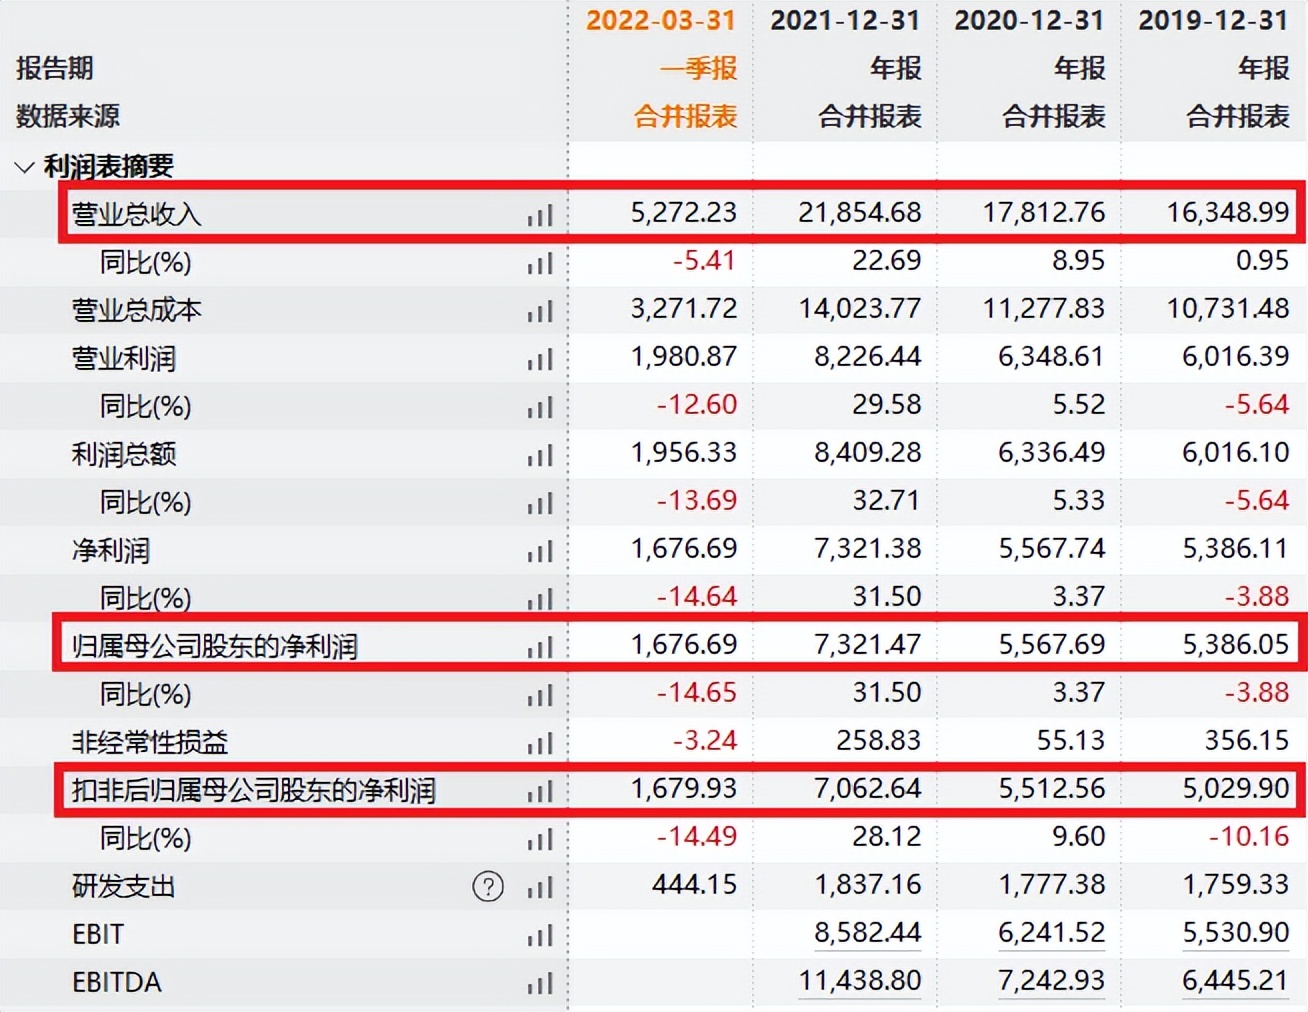Image resolution: width=1308 pixels, height=1012 pixels.
Task: Click the 8,409.28 total profit value
Action: [867, 452]
